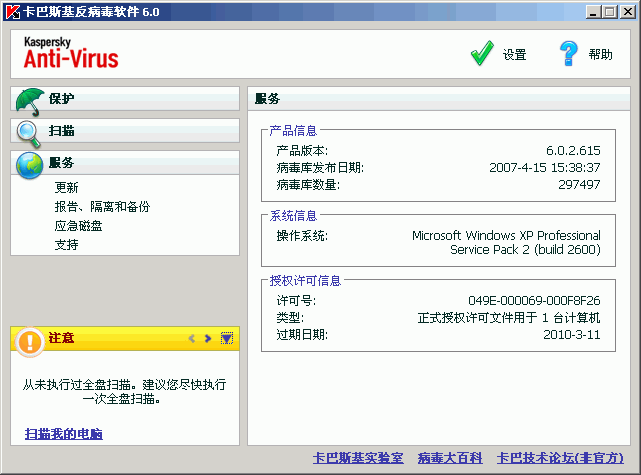Click virus database count 297497
The height and width of the screenshot is (475, 641).
(579, 185)
